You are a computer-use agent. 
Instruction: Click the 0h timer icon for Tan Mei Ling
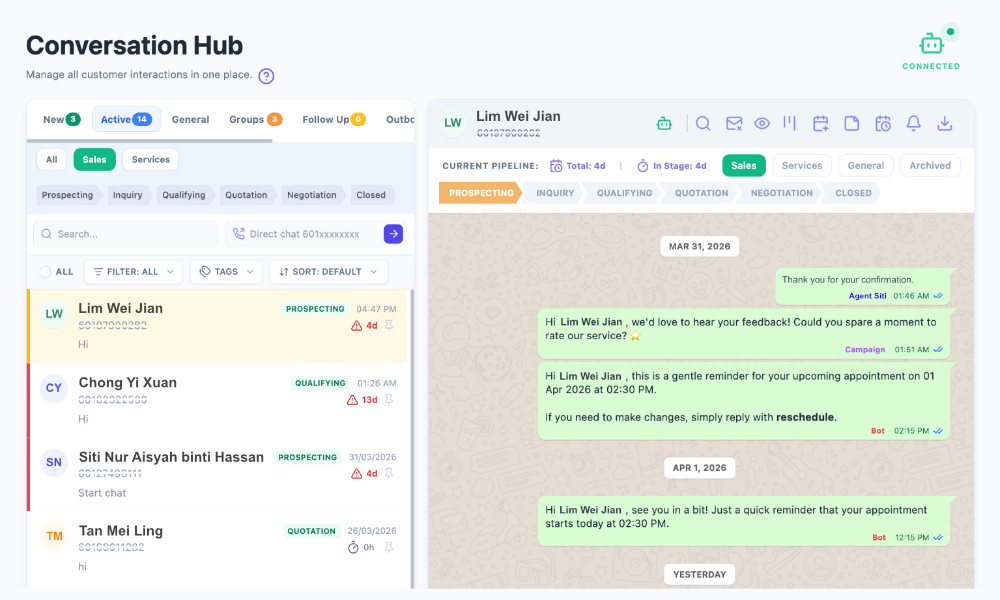pyautogui.click(x=353, y=548)
